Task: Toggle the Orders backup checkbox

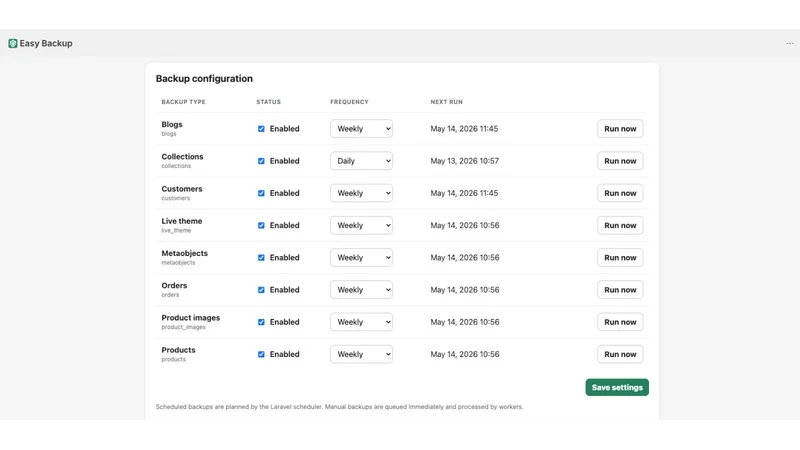Action: coord(261,290)
